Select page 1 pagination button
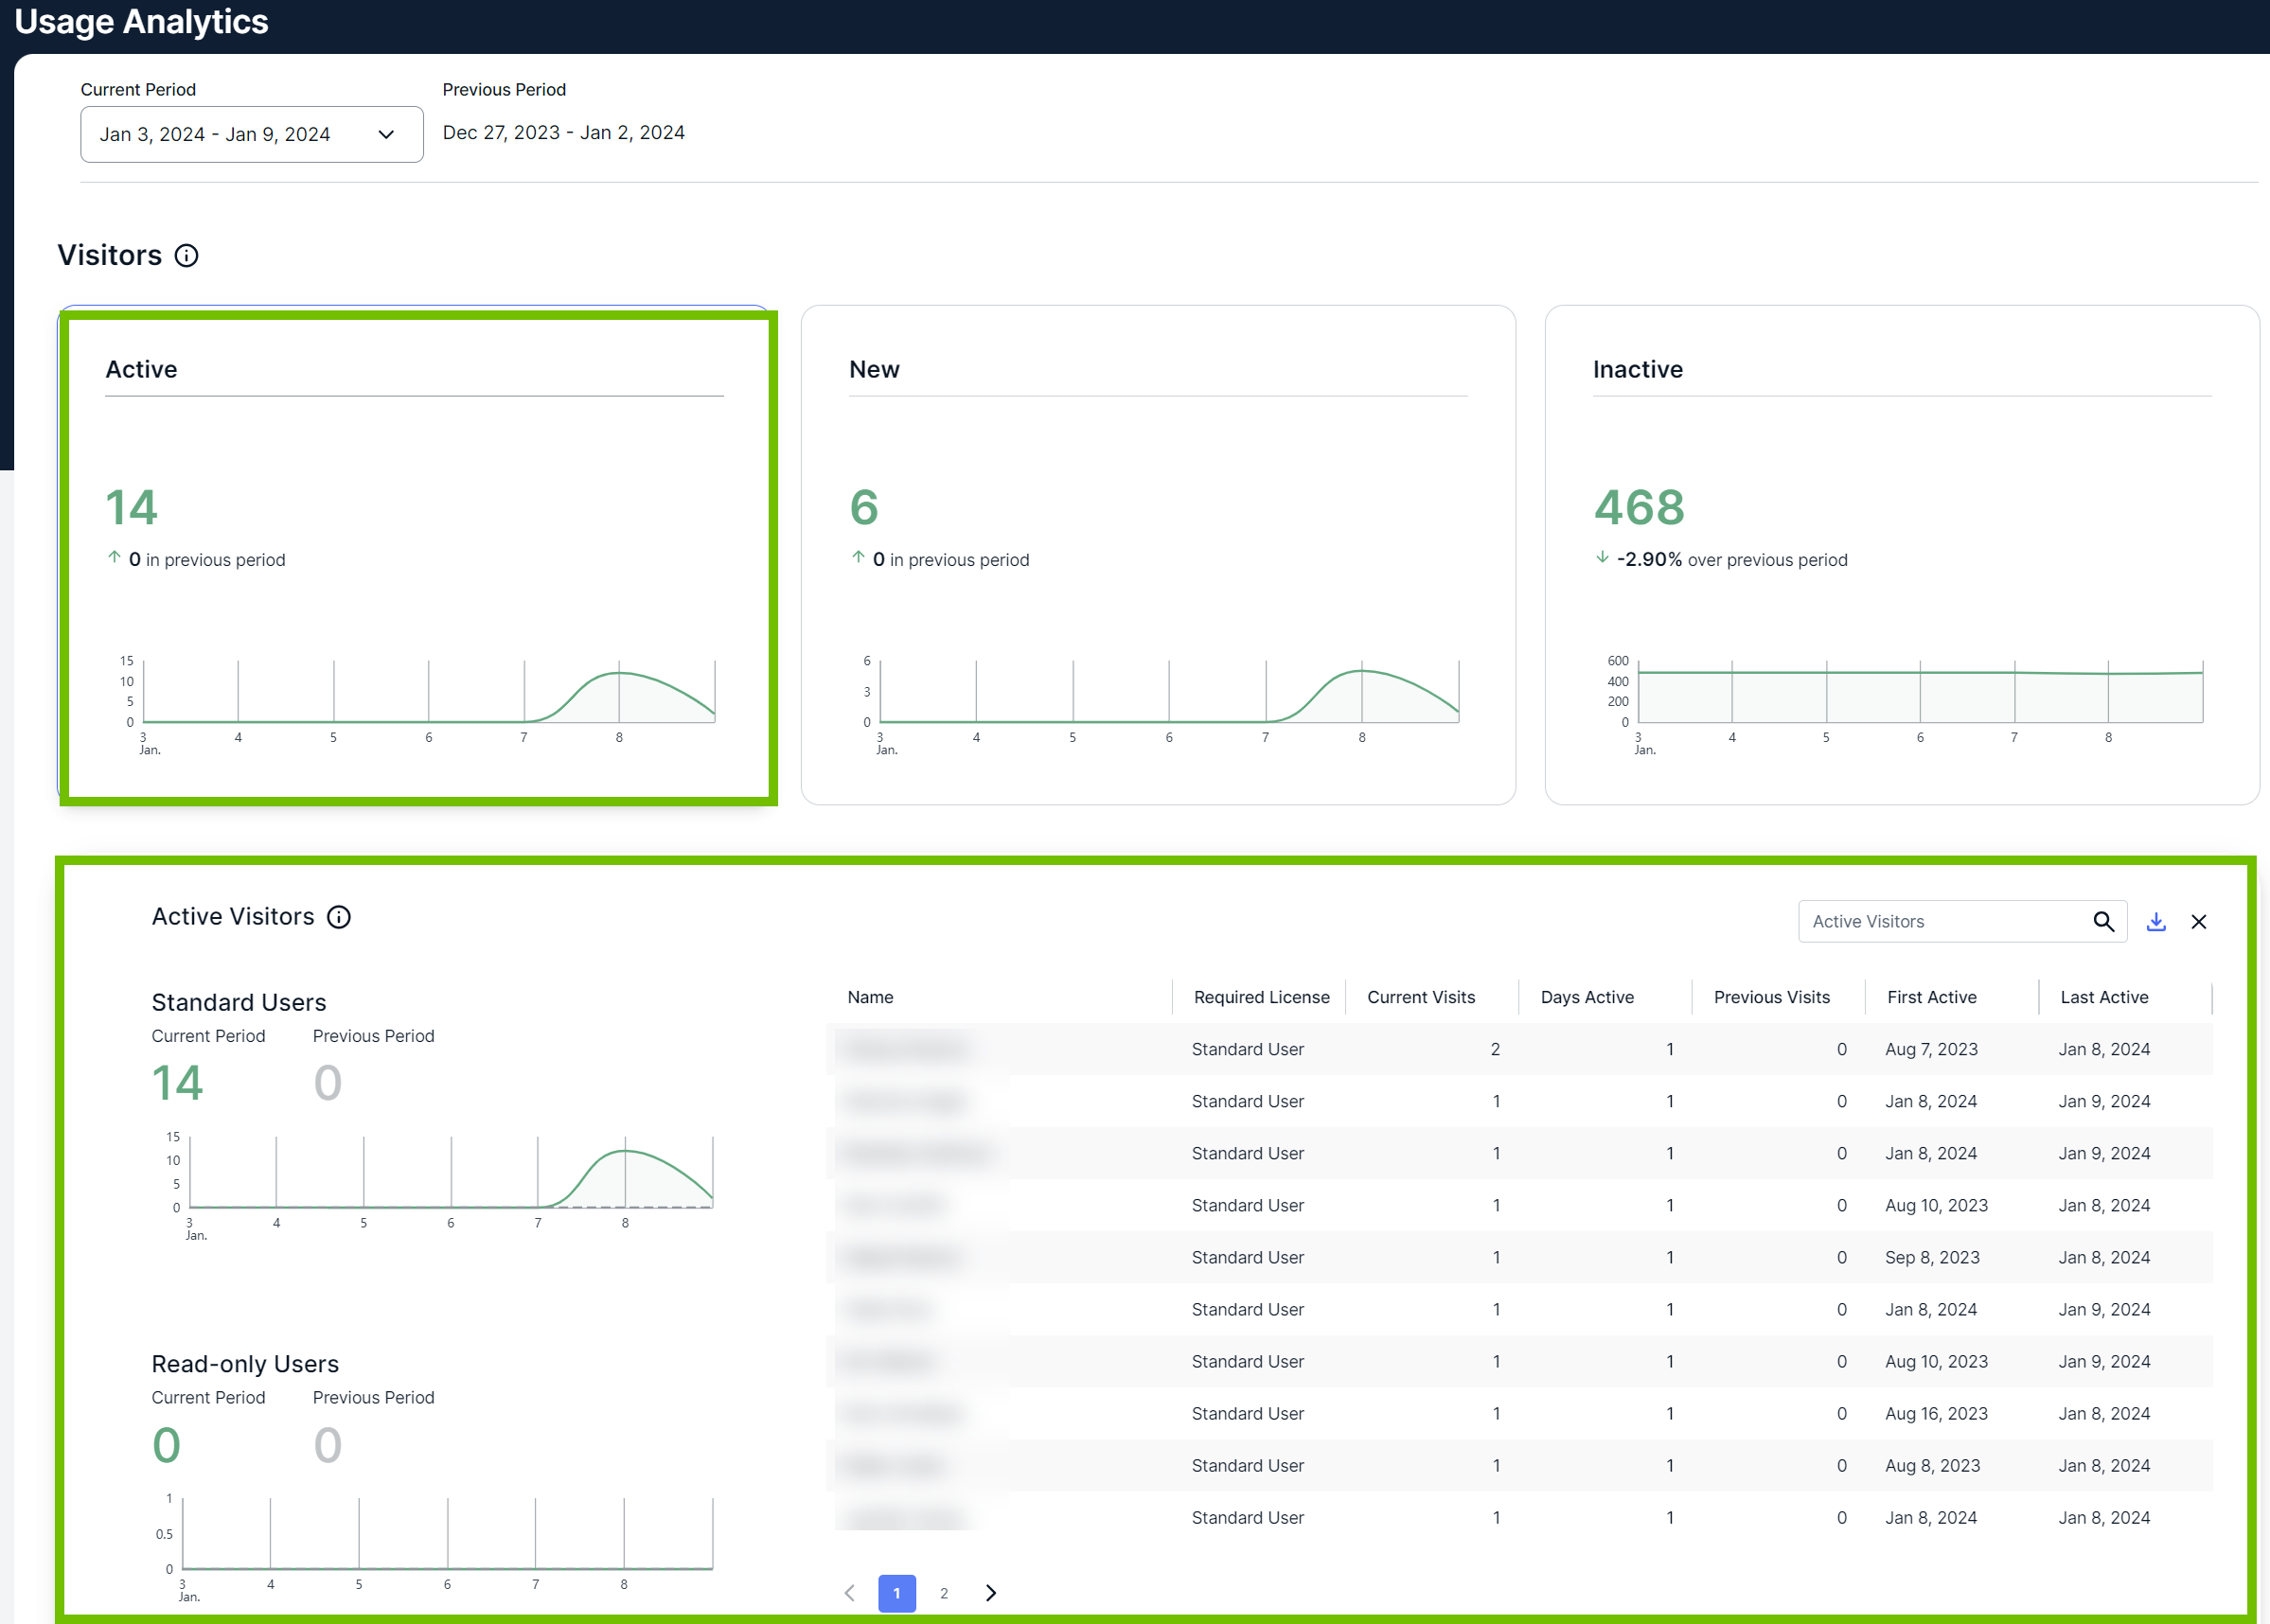Image resolution: width=2270 pixels, height=1624 pixels. point(897,1593)
